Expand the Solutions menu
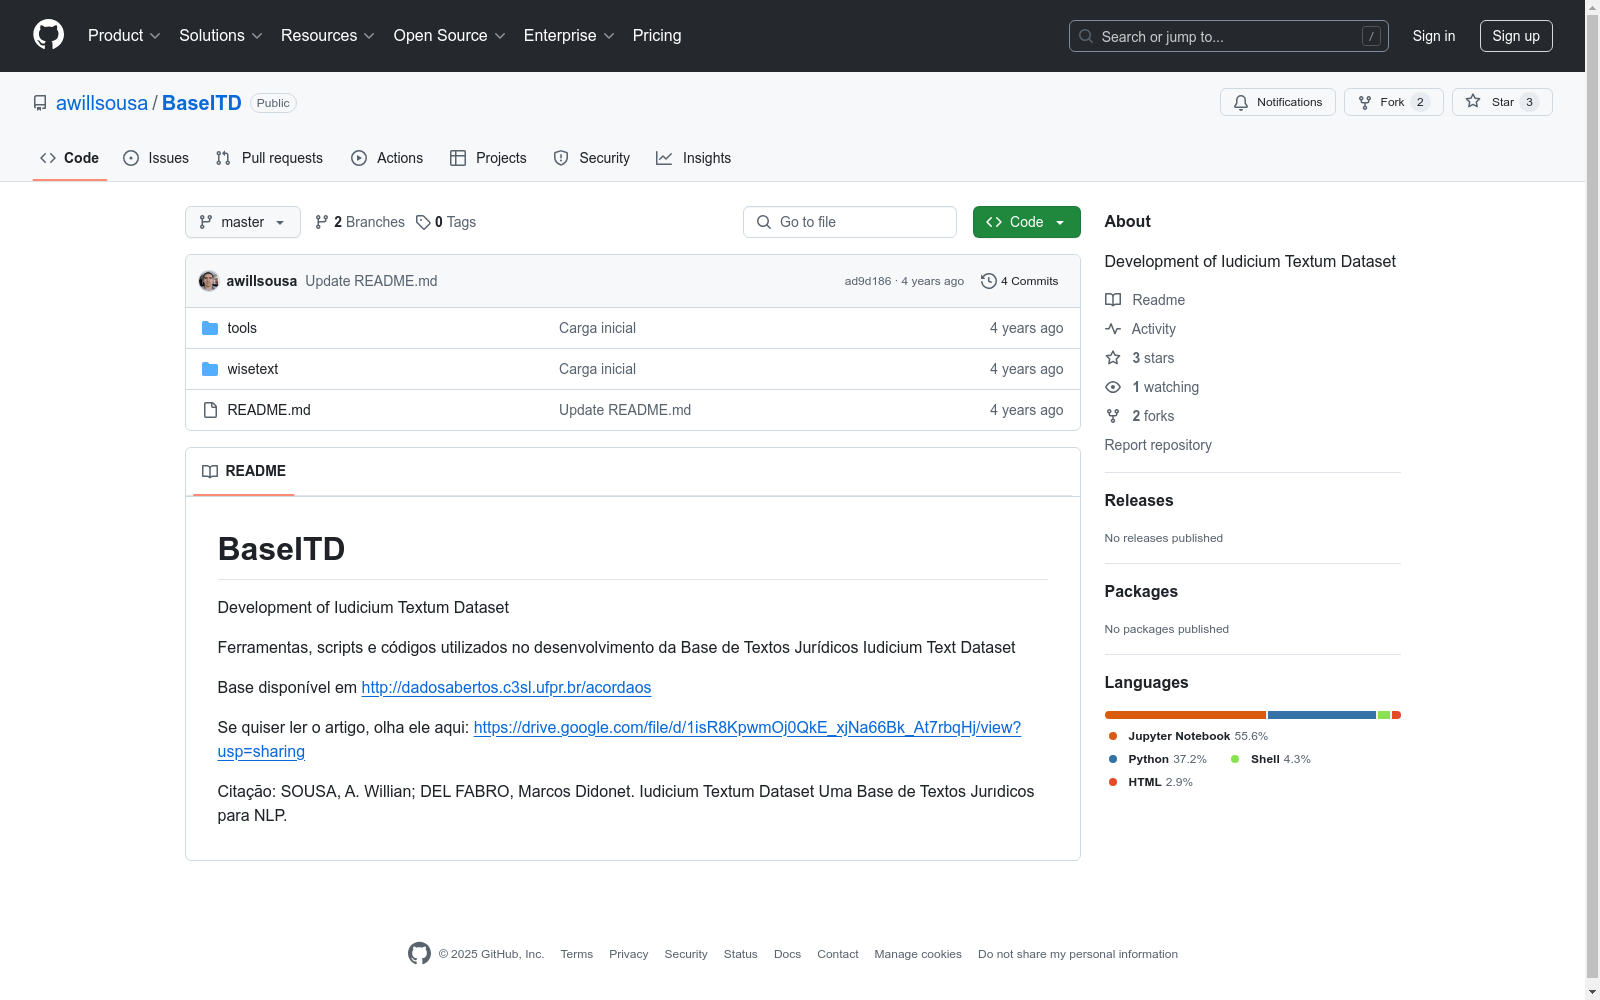This screenshot has width=1600, height=1000. coord(221,36)
